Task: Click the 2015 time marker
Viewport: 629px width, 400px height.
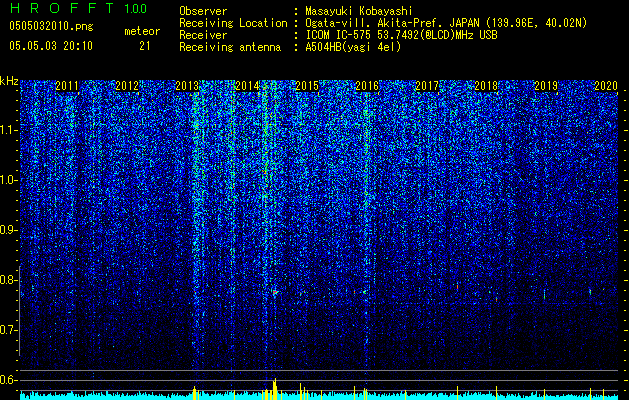Action: [x=307, y=85]
